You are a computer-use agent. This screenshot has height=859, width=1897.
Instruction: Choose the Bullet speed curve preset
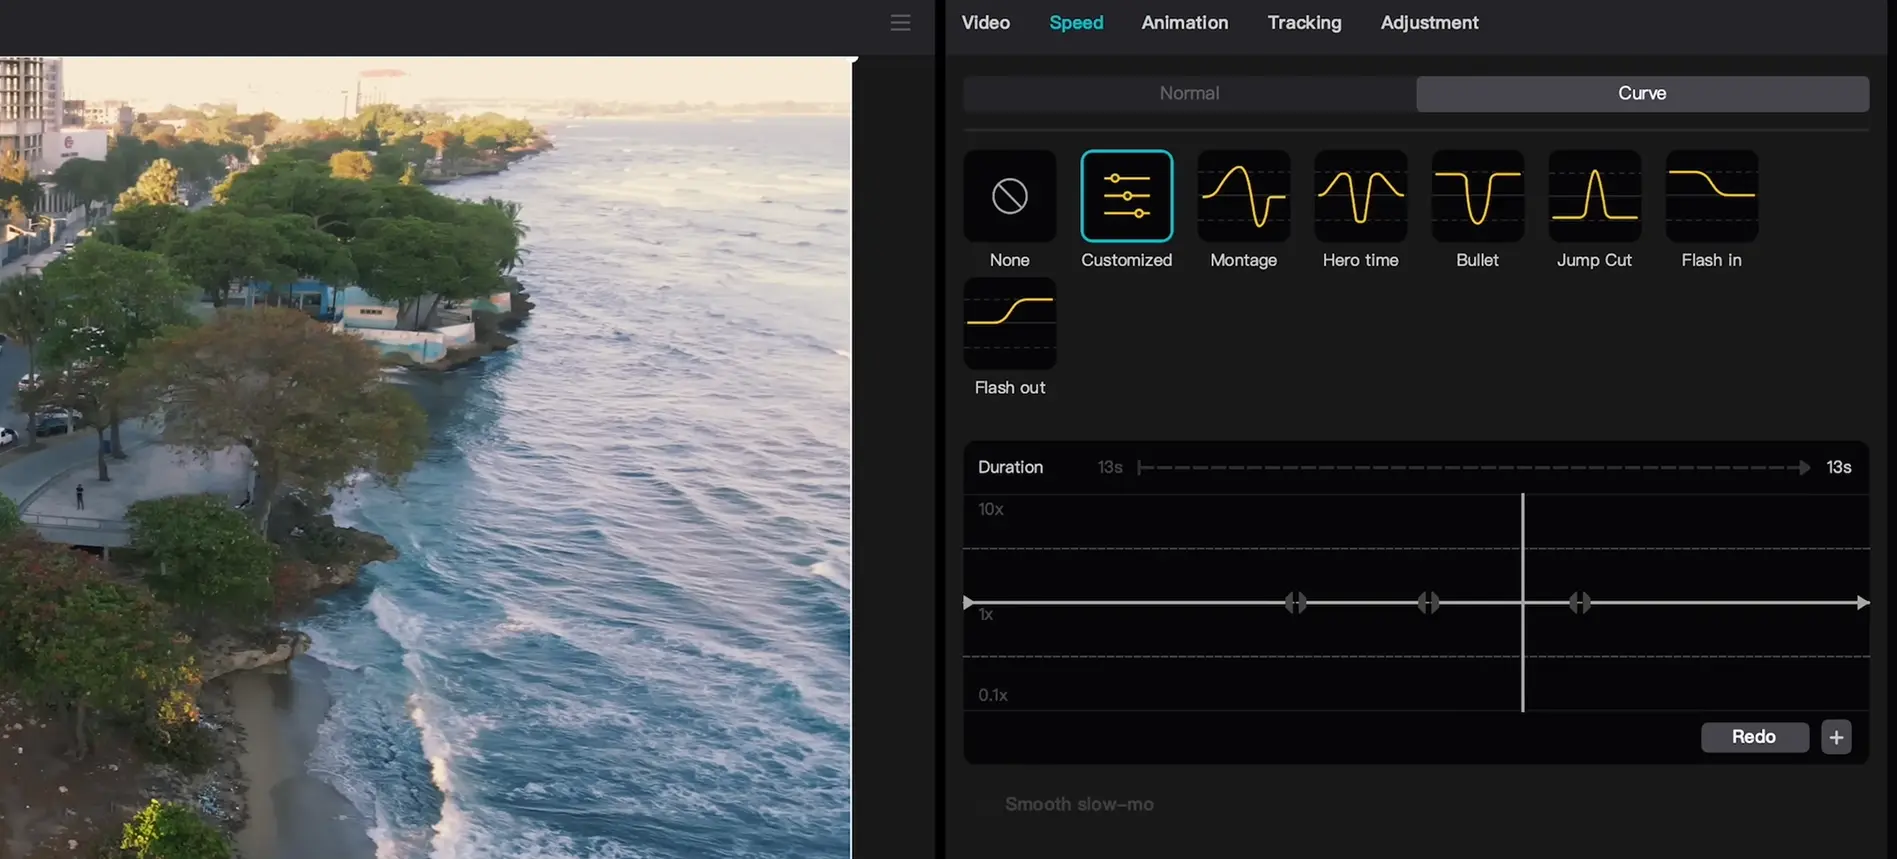click(1477, 197)
